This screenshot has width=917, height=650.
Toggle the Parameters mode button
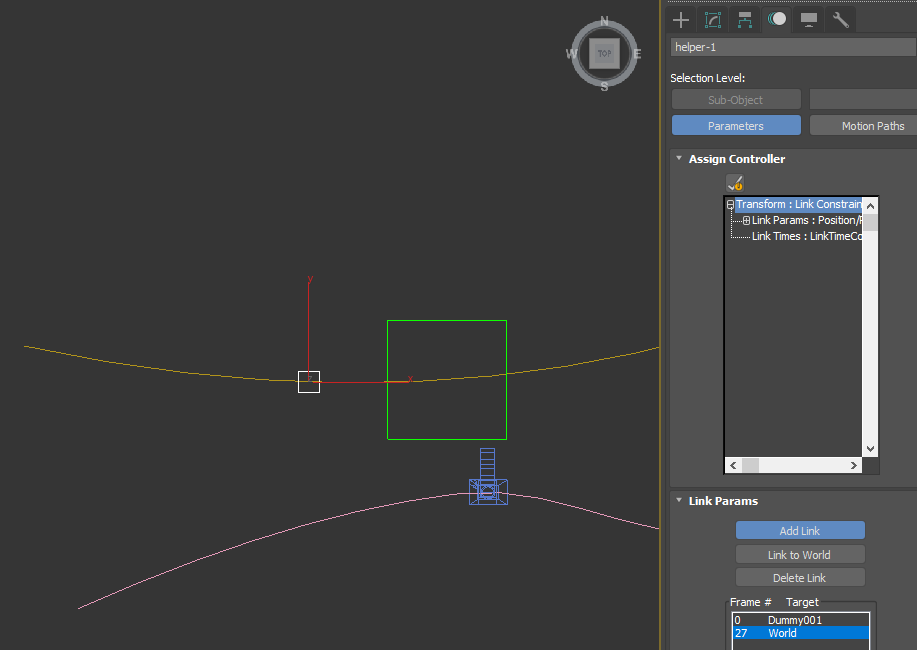[736, 126]
